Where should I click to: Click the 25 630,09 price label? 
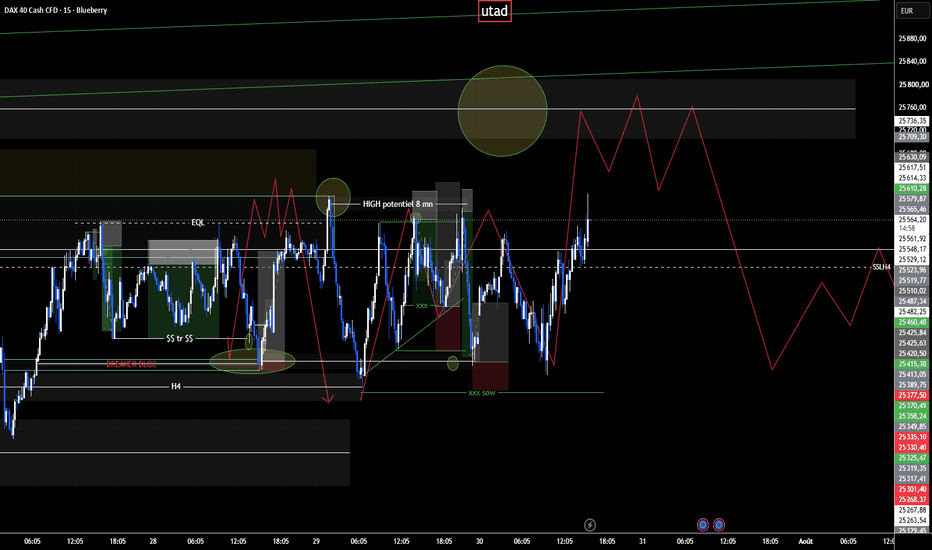(x=912, y=157)
